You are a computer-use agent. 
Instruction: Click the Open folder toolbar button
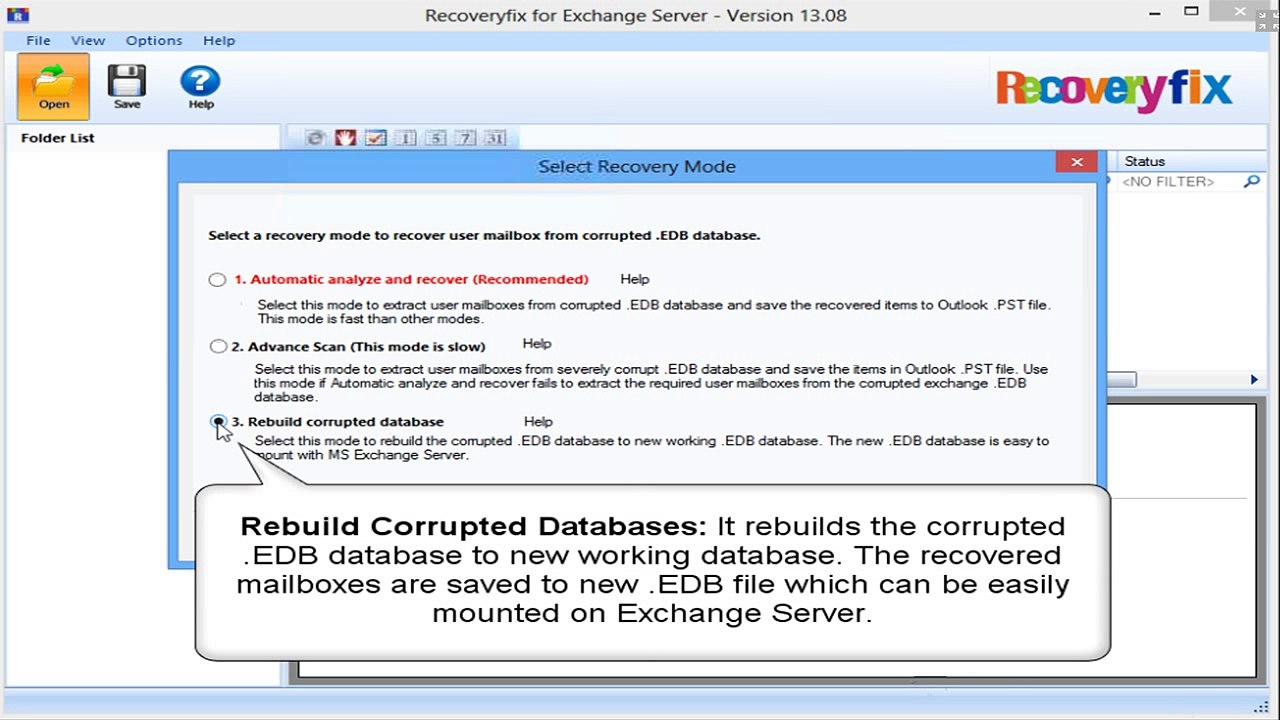[53, 86]
